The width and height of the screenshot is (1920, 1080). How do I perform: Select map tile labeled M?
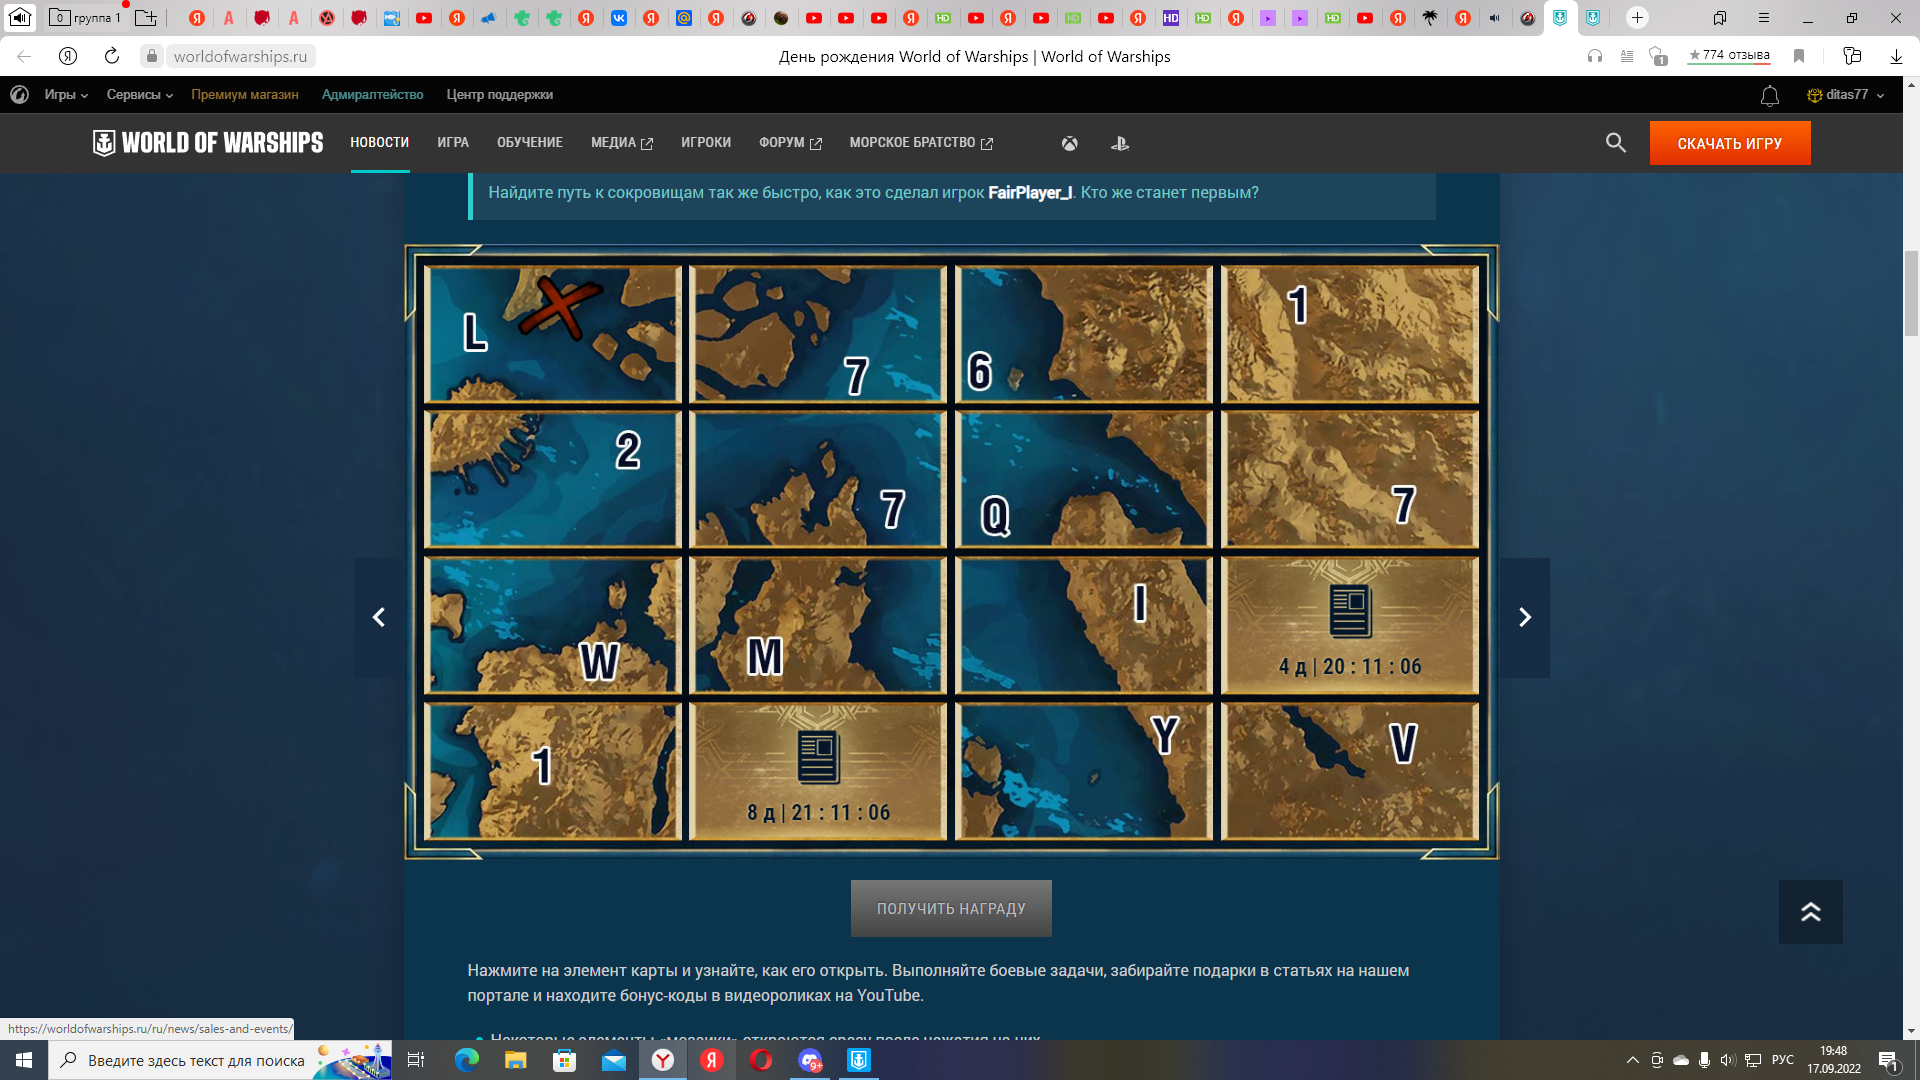click(x=818, y=626)
